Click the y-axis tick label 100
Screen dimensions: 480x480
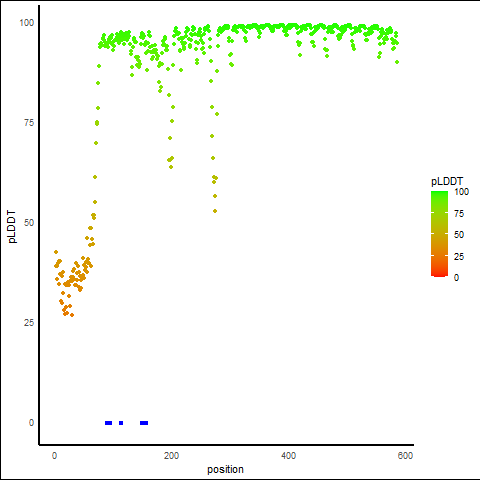point(27,23)
